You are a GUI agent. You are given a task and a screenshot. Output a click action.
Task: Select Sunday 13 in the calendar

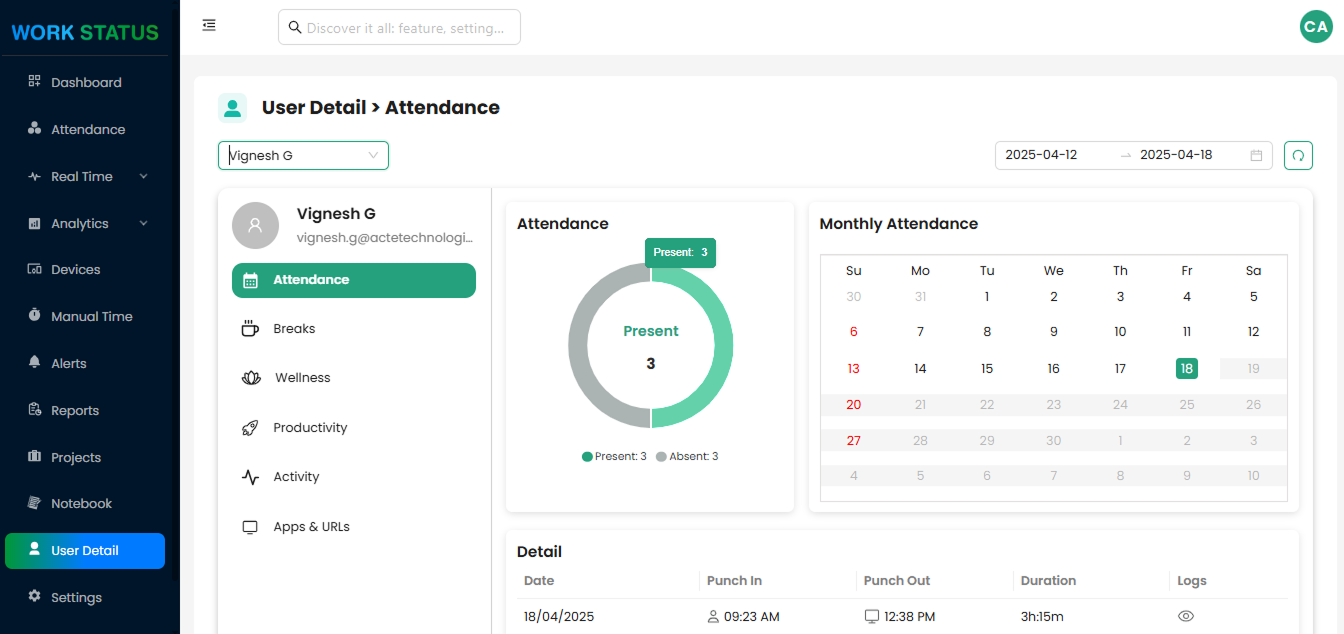(x=853, y=368)
